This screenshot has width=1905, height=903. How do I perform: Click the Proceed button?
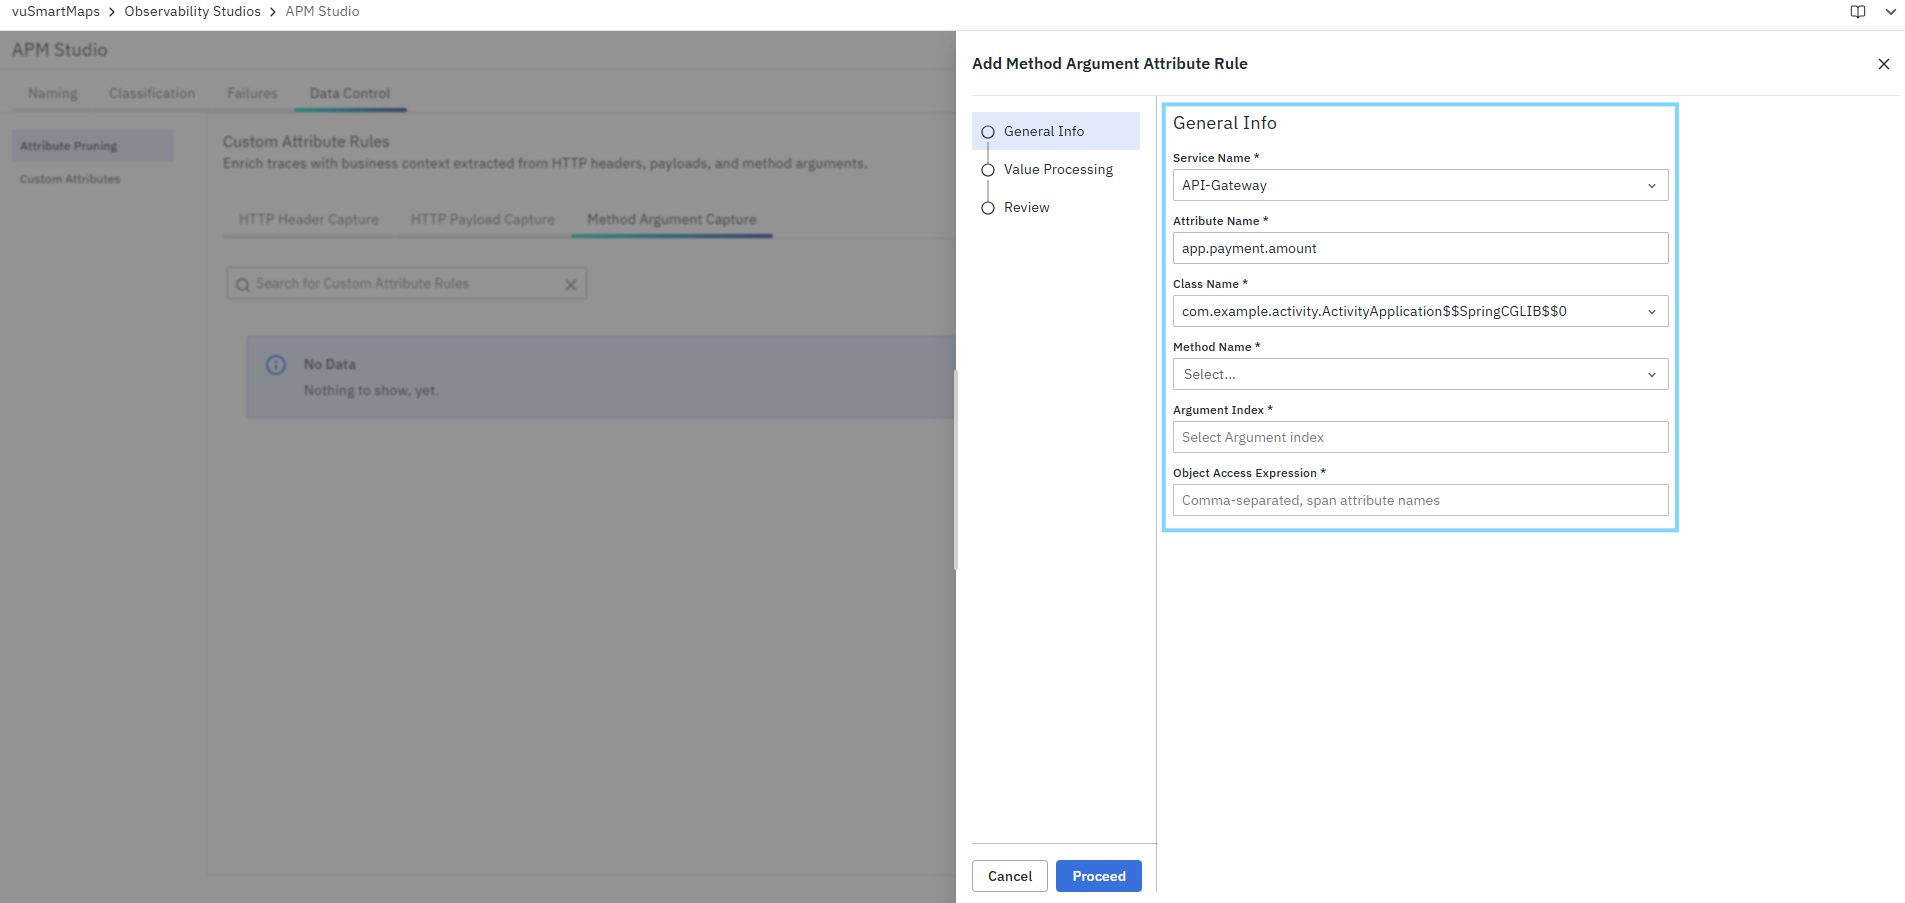click(x=1098, y=876)
